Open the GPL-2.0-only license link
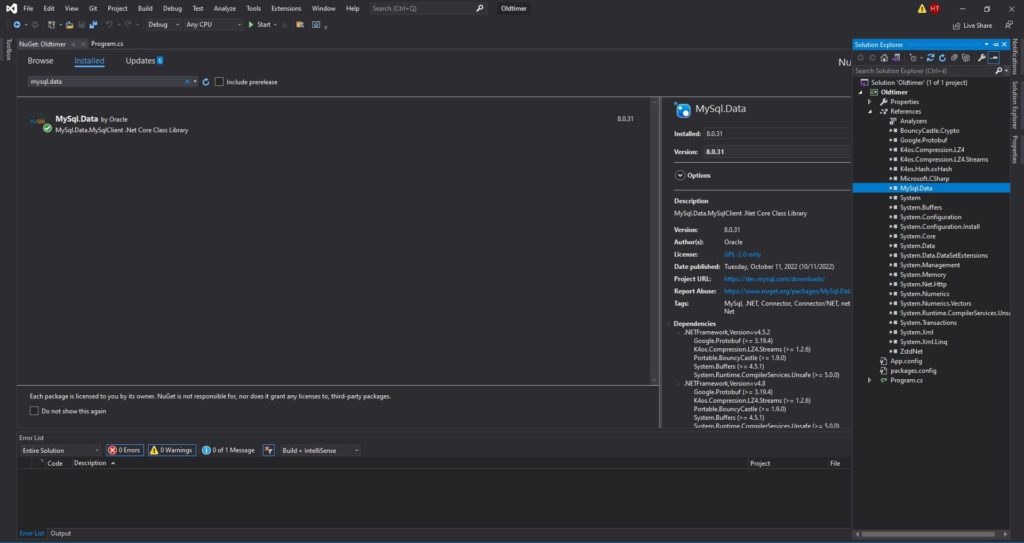Screen dimensions: 1024x543 point(742,254)
